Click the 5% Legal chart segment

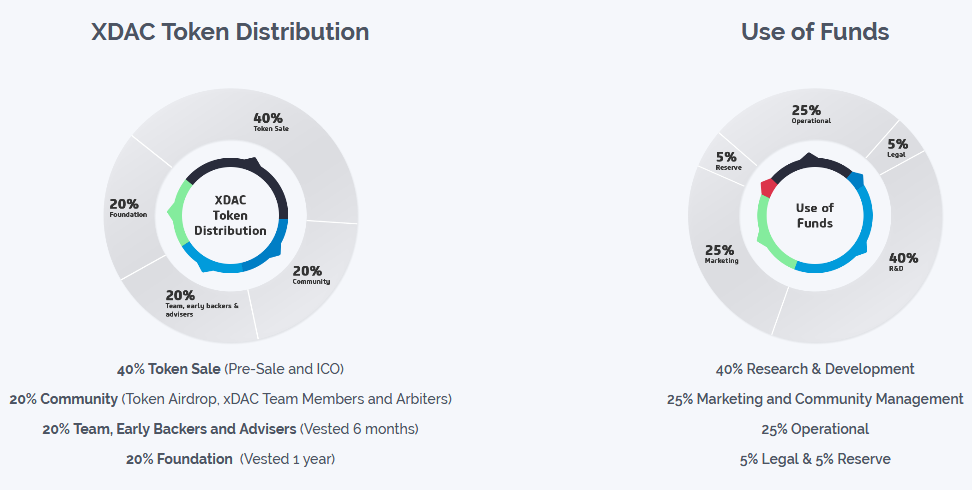coord(897,148)
